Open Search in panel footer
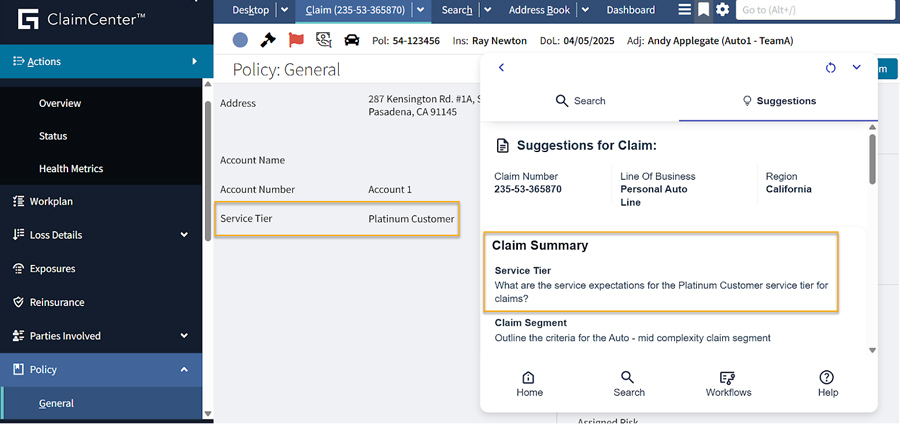This screenshot has height=425, width=900. coord(629,384)
